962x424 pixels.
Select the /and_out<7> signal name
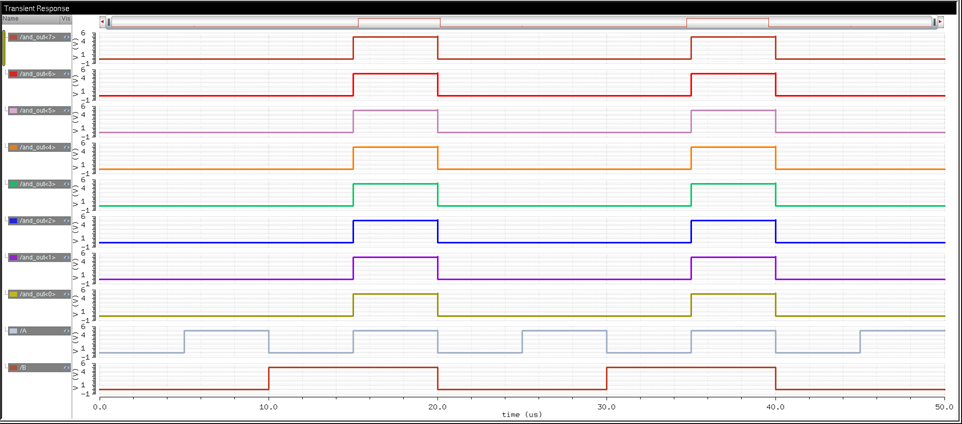(x=37, y=37)
